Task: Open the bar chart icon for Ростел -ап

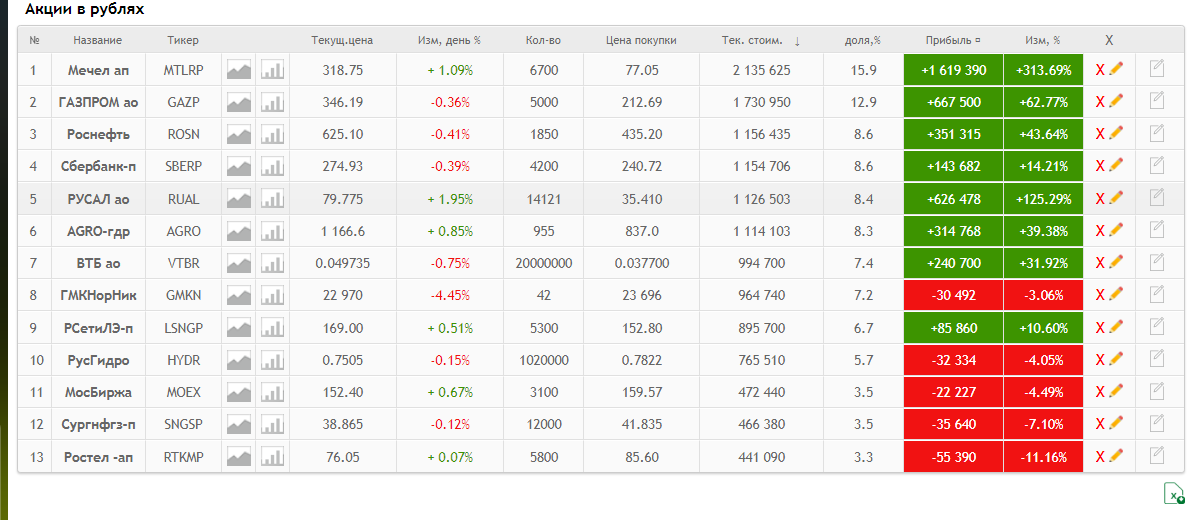Action: click(x=272, y=457)
